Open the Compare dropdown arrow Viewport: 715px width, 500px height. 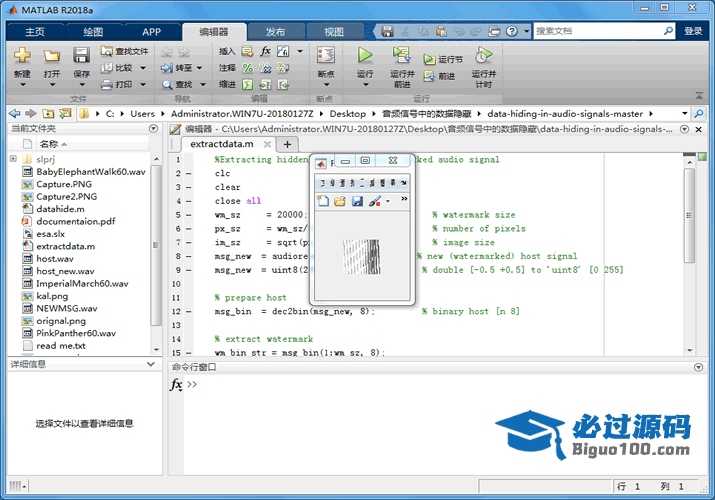(x=143, y=68)
